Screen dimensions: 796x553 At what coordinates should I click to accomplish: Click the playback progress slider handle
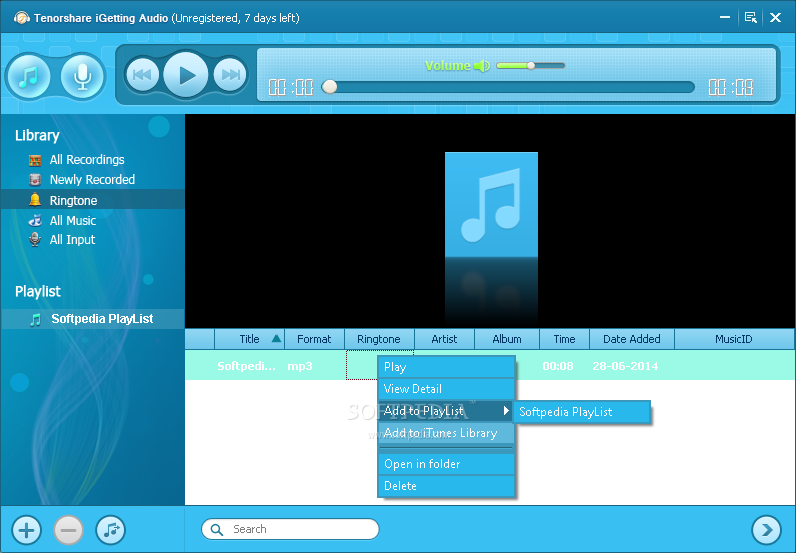pos(329,87)
